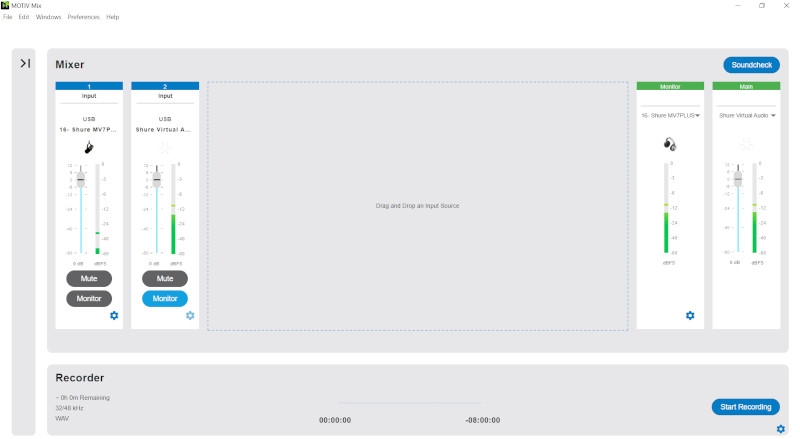
Task: Run the Soundcheck
Action: click(x=752, y=65)
